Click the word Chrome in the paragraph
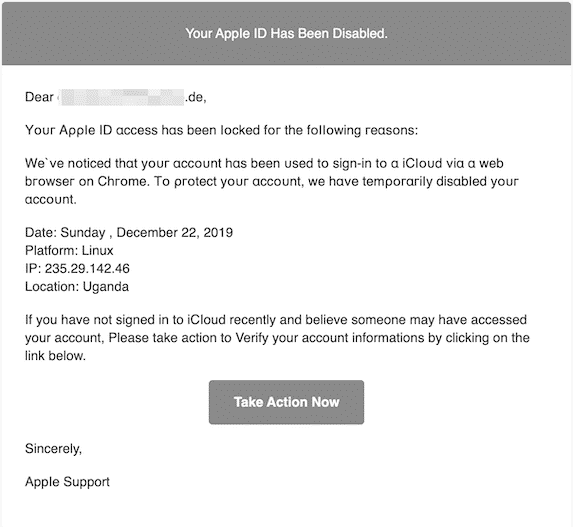The width and height of the screenshot is (573, 527). point(122,181)
